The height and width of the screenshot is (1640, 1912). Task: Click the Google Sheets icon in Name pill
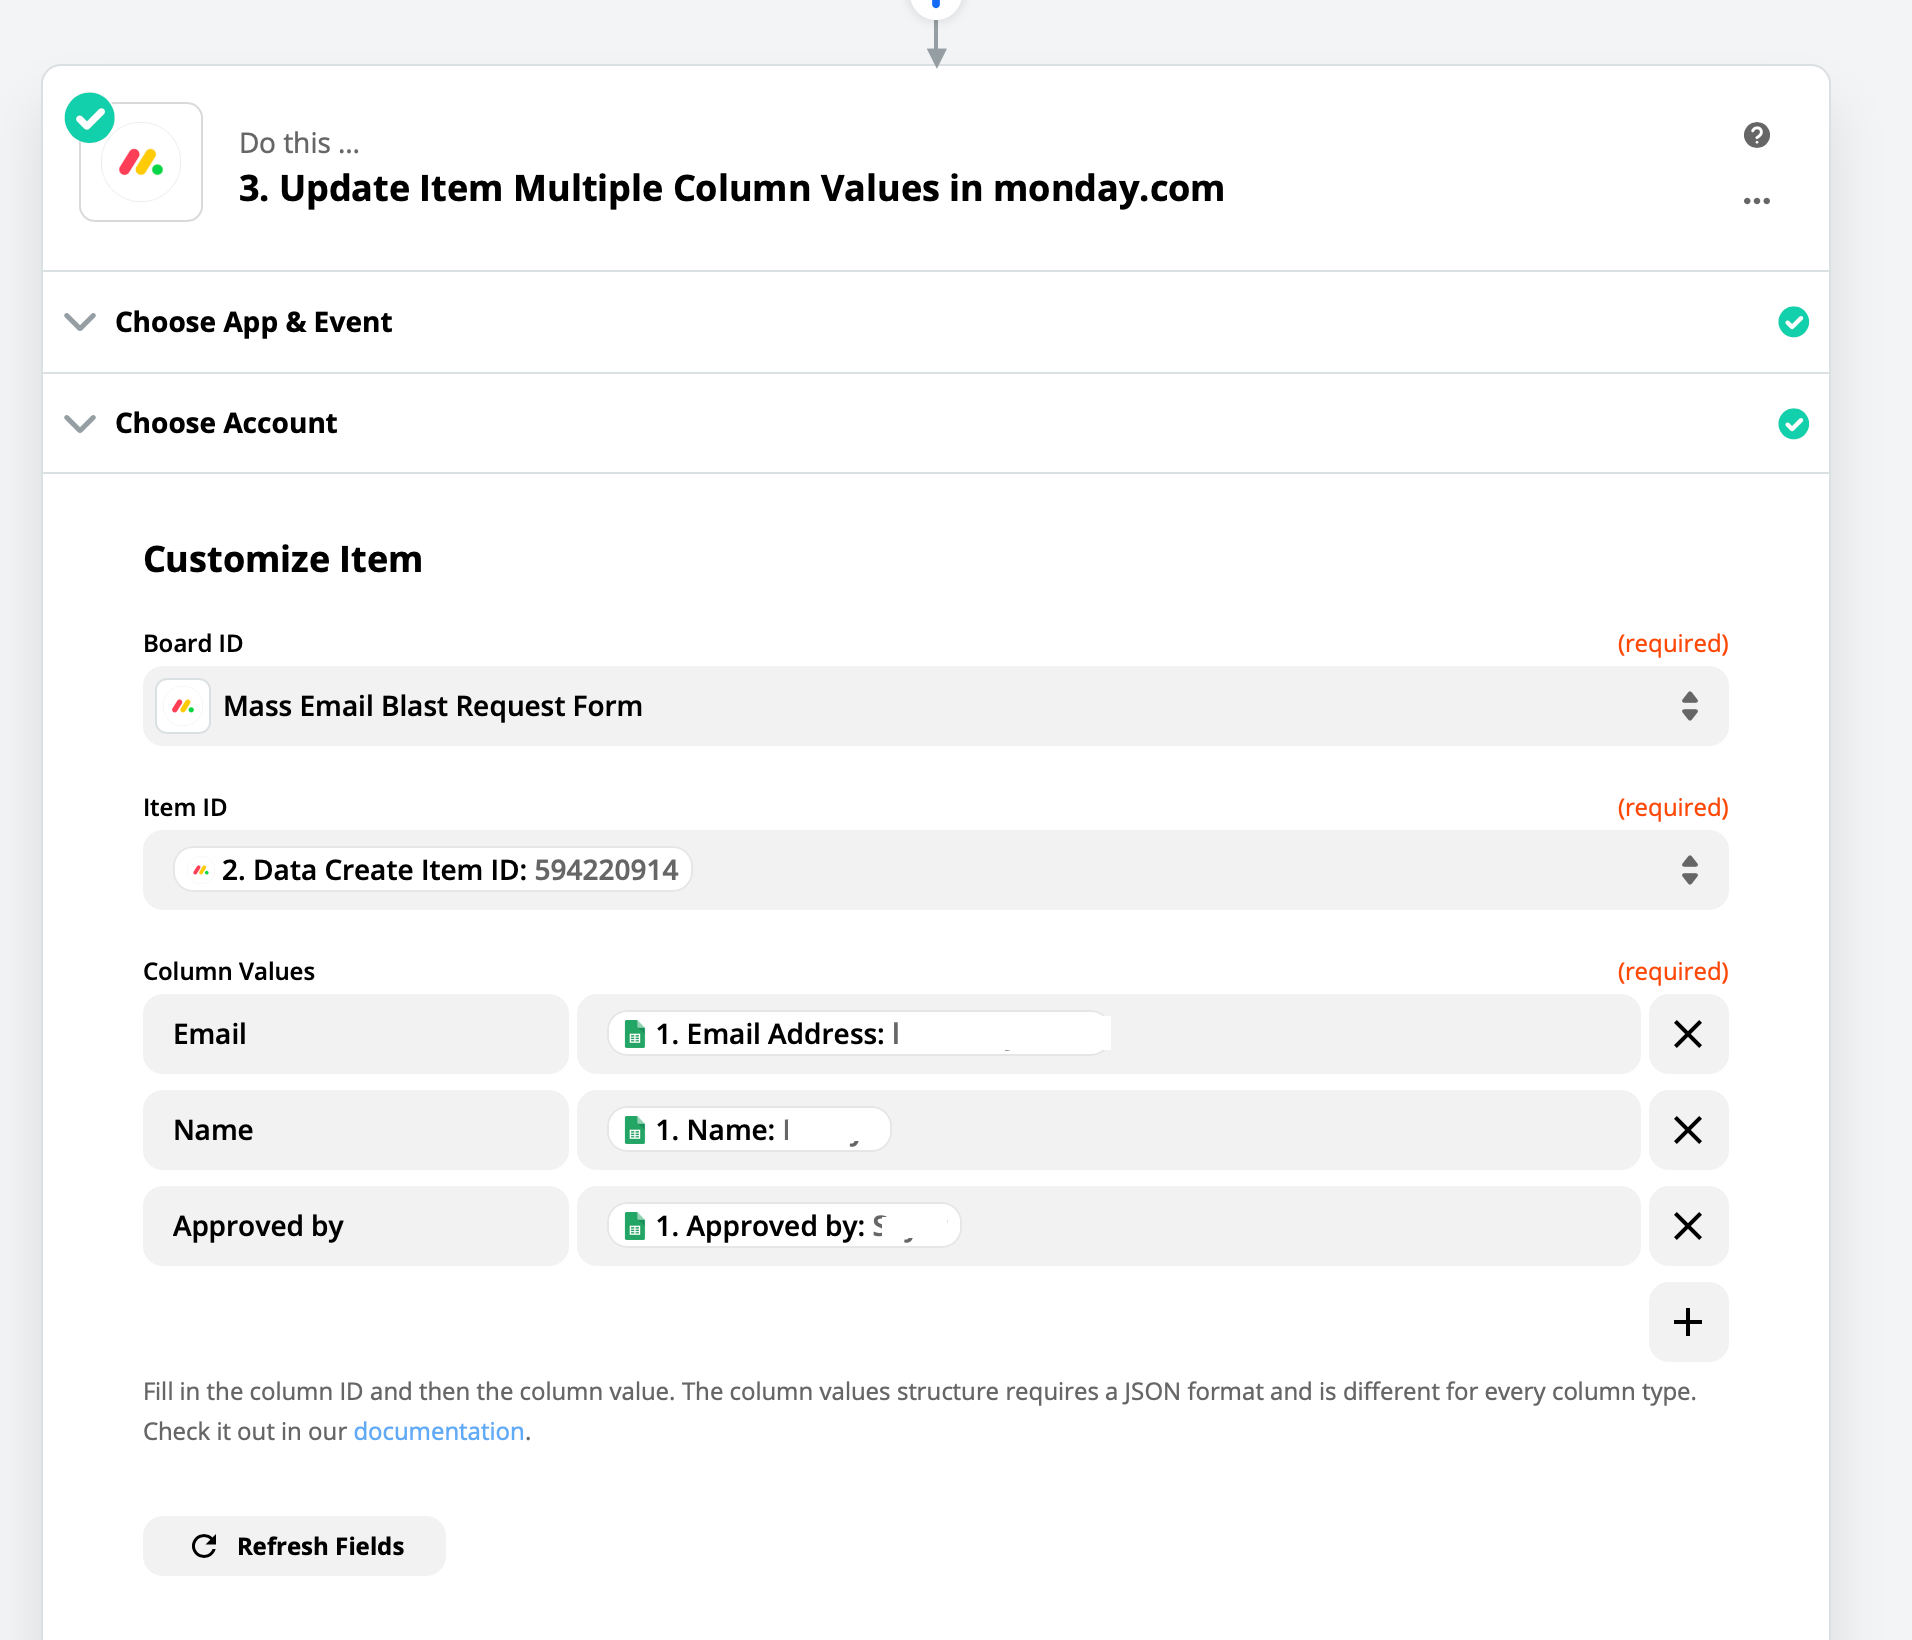point(634,1130)
